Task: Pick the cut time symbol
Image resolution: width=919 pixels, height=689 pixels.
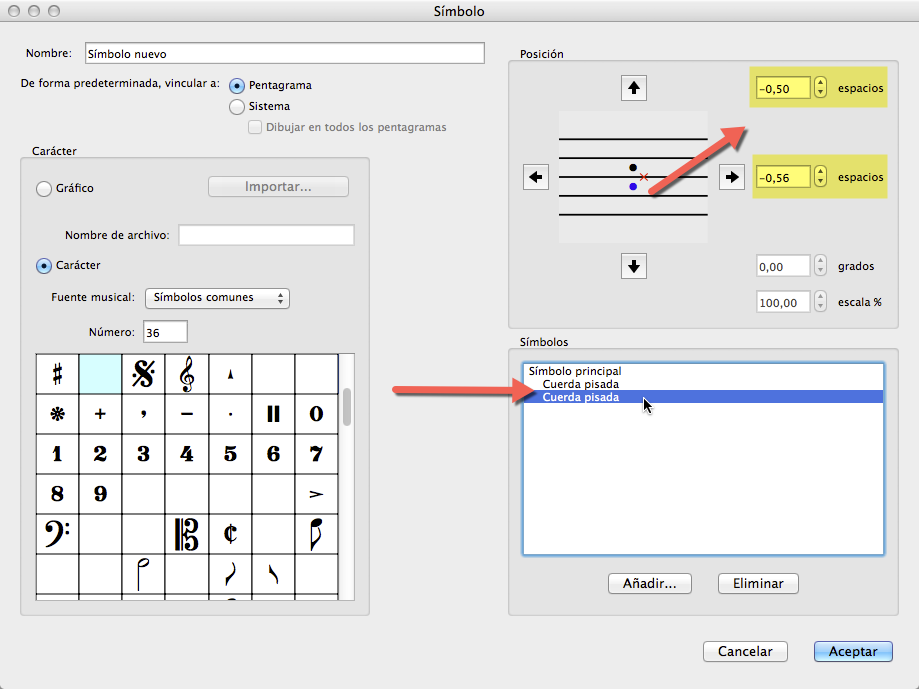Action: click(x=230, y=534)
